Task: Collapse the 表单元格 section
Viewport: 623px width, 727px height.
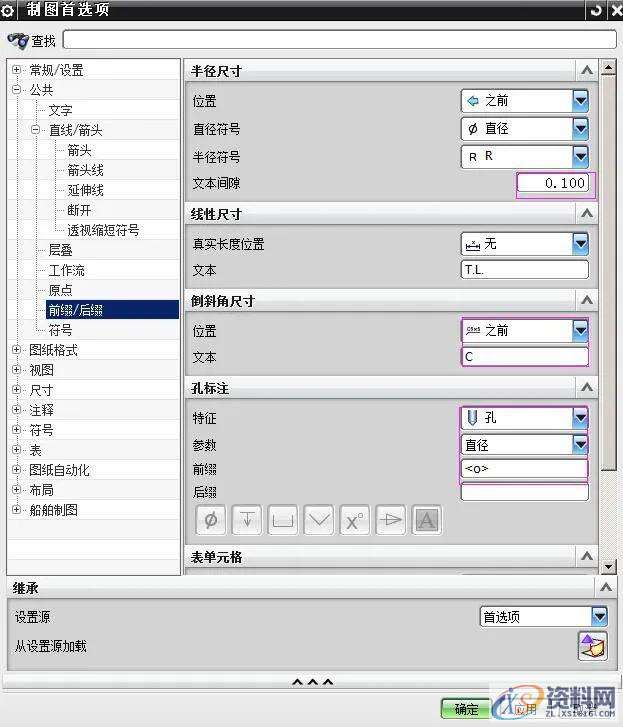Action: (587, 555)
